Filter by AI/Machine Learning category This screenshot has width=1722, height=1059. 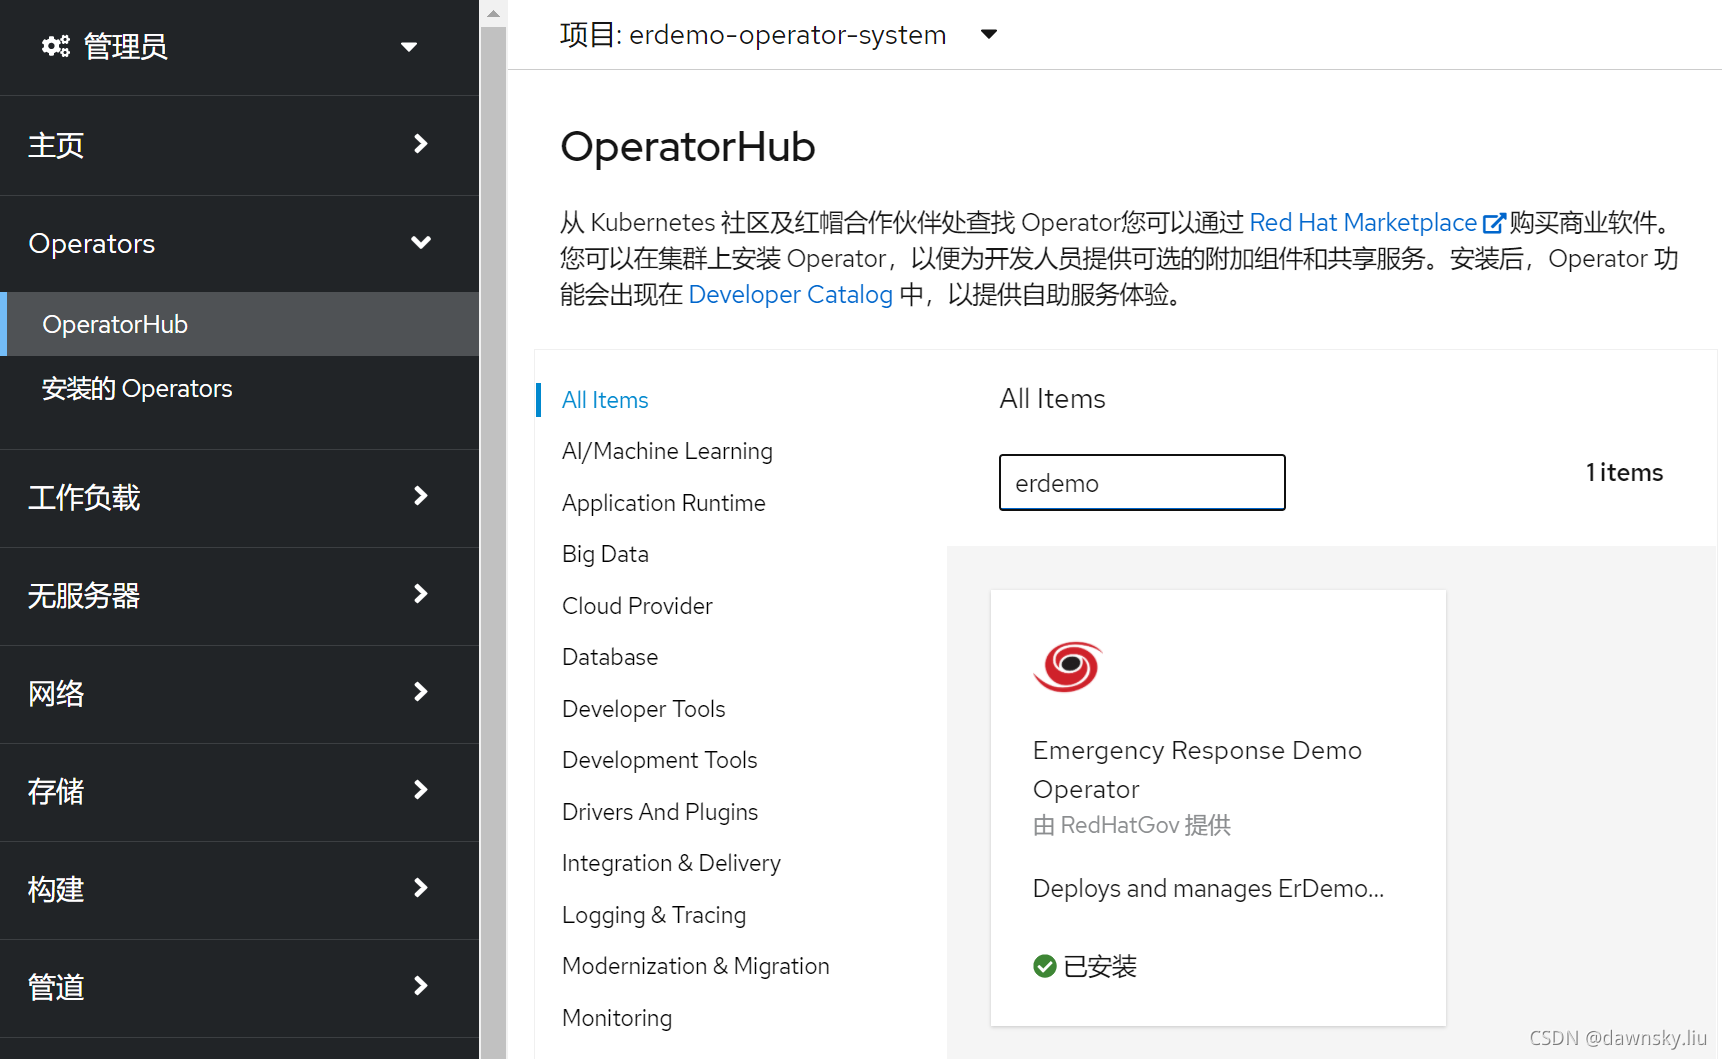tap(667, 451)
